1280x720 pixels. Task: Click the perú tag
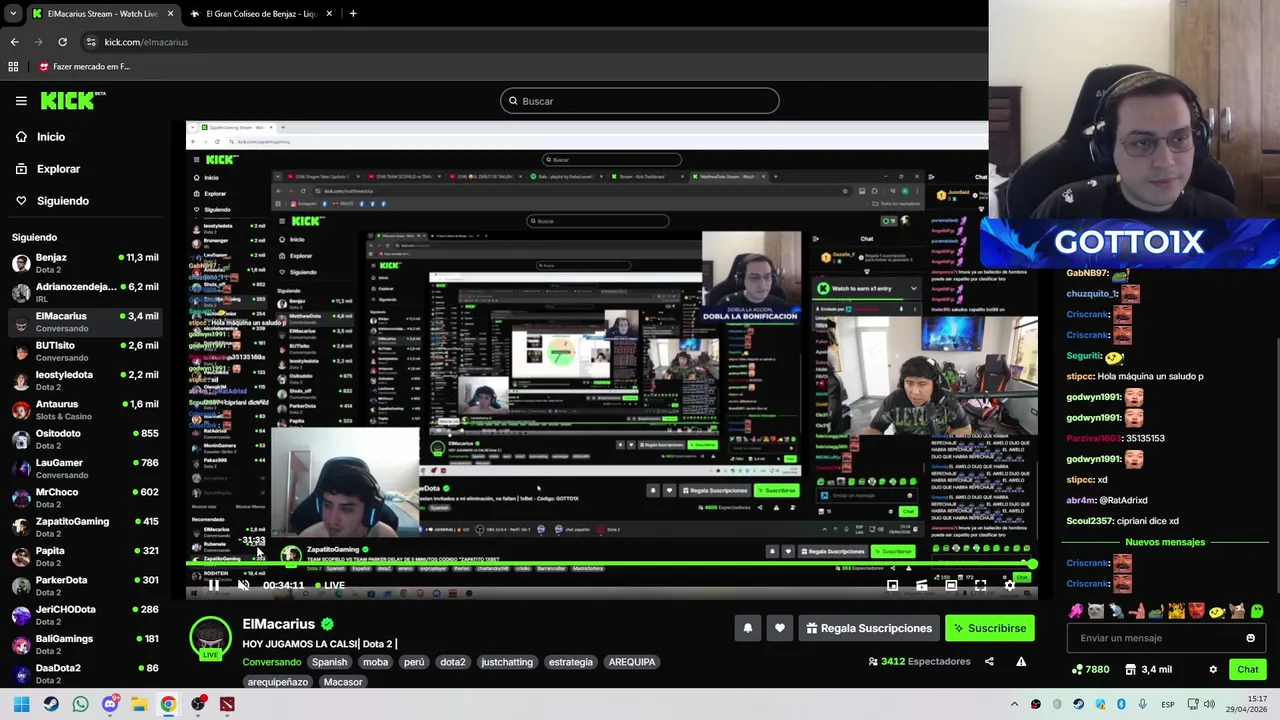point(414,662)
